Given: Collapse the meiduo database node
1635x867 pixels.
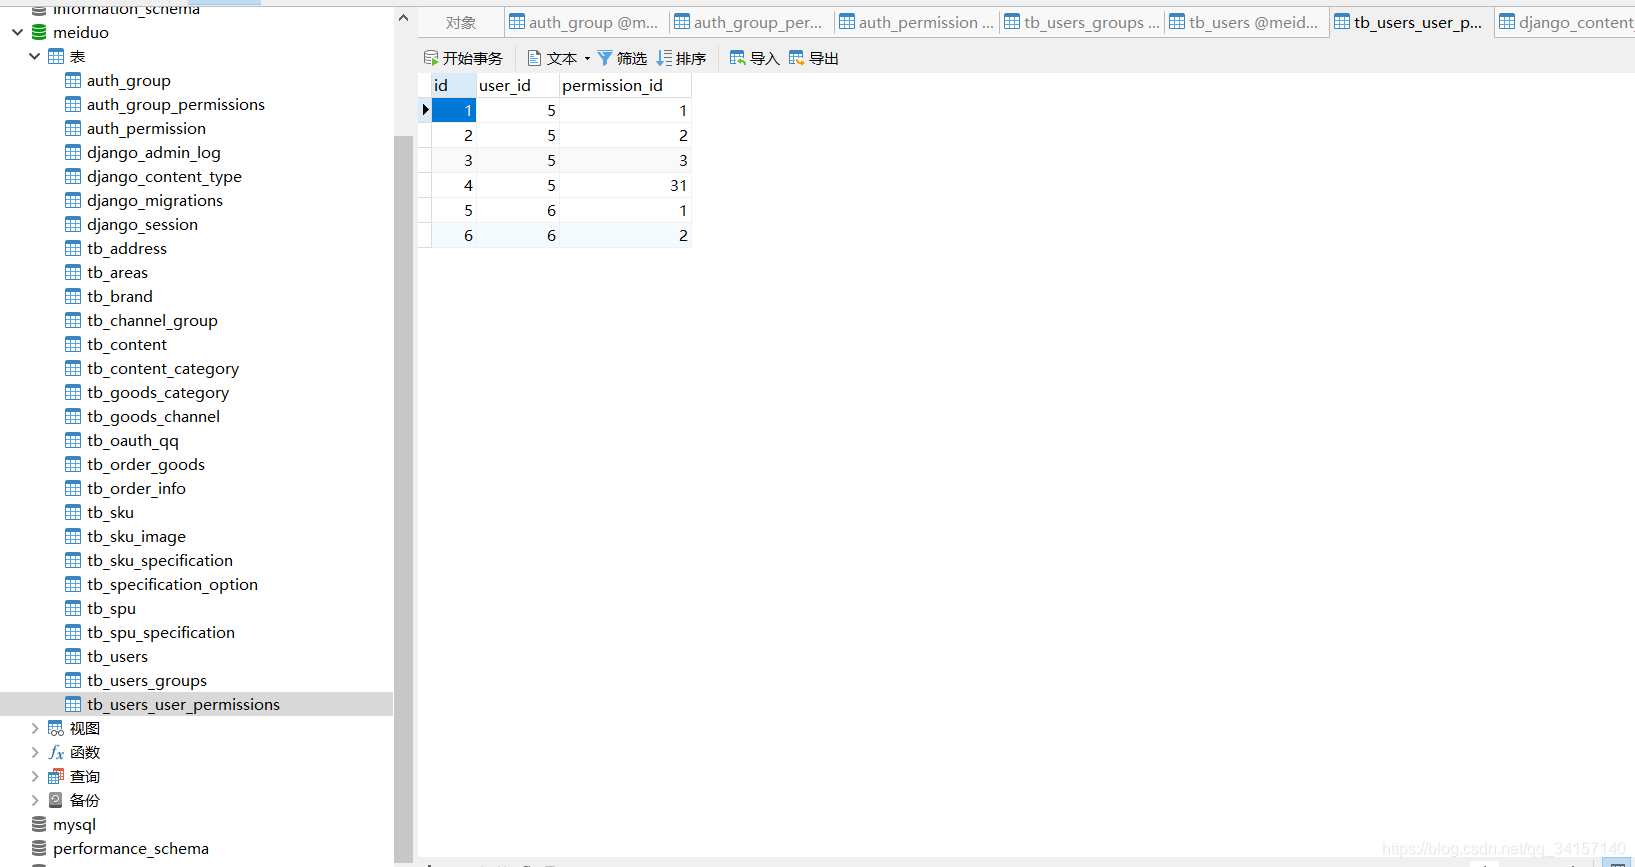Looking at the screenshot, I should [17, 32].
